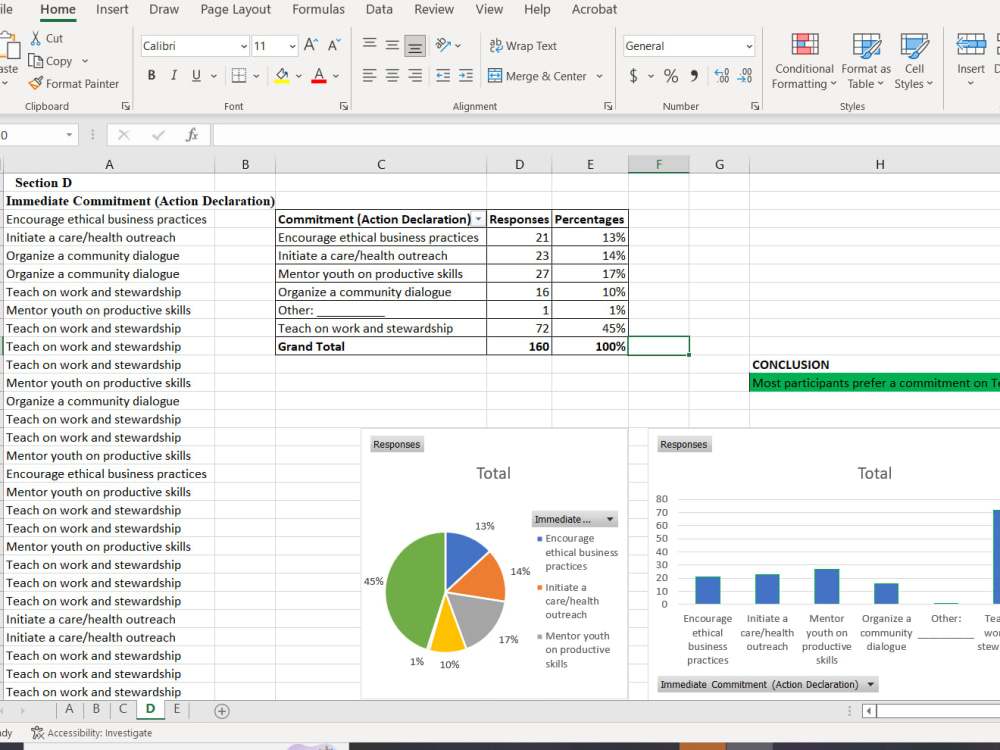Click Merge & Center button
Viewport: 1000px width, 750px height.
tap(537, 77)
